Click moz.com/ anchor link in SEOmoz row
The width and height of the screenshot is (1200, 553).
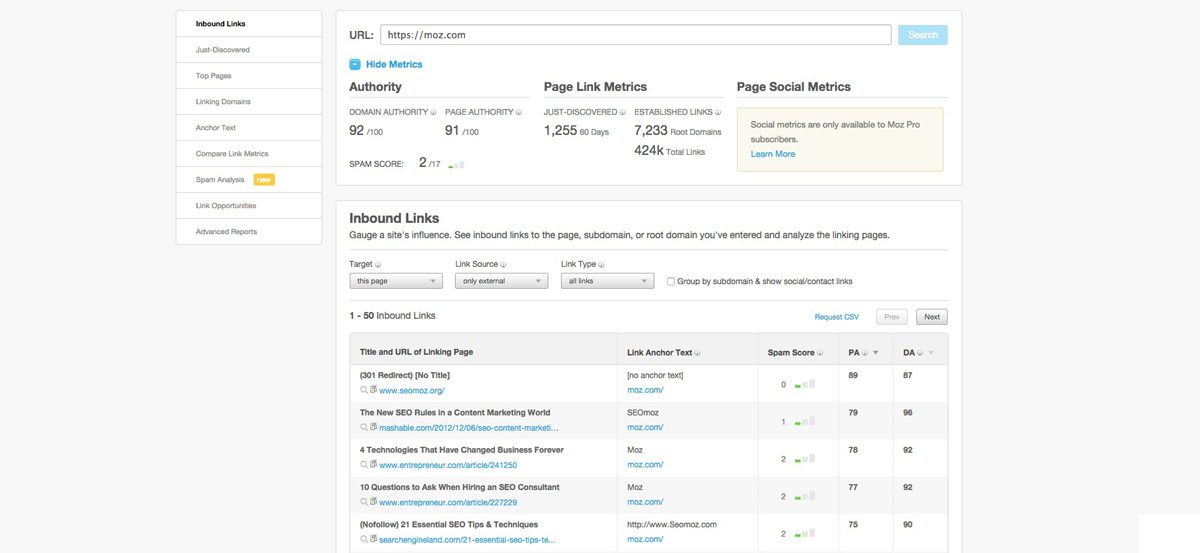click(645, 428)
